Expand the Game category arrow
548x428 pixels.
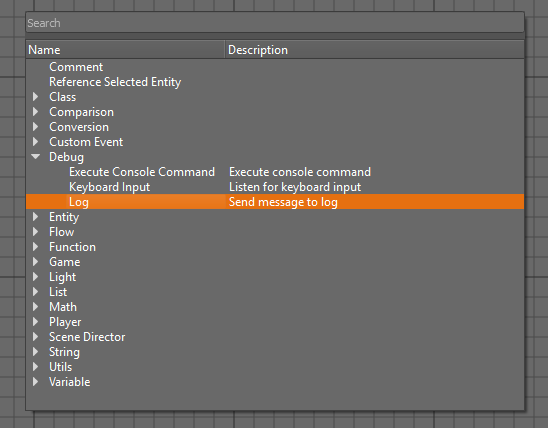click(35, 262)
